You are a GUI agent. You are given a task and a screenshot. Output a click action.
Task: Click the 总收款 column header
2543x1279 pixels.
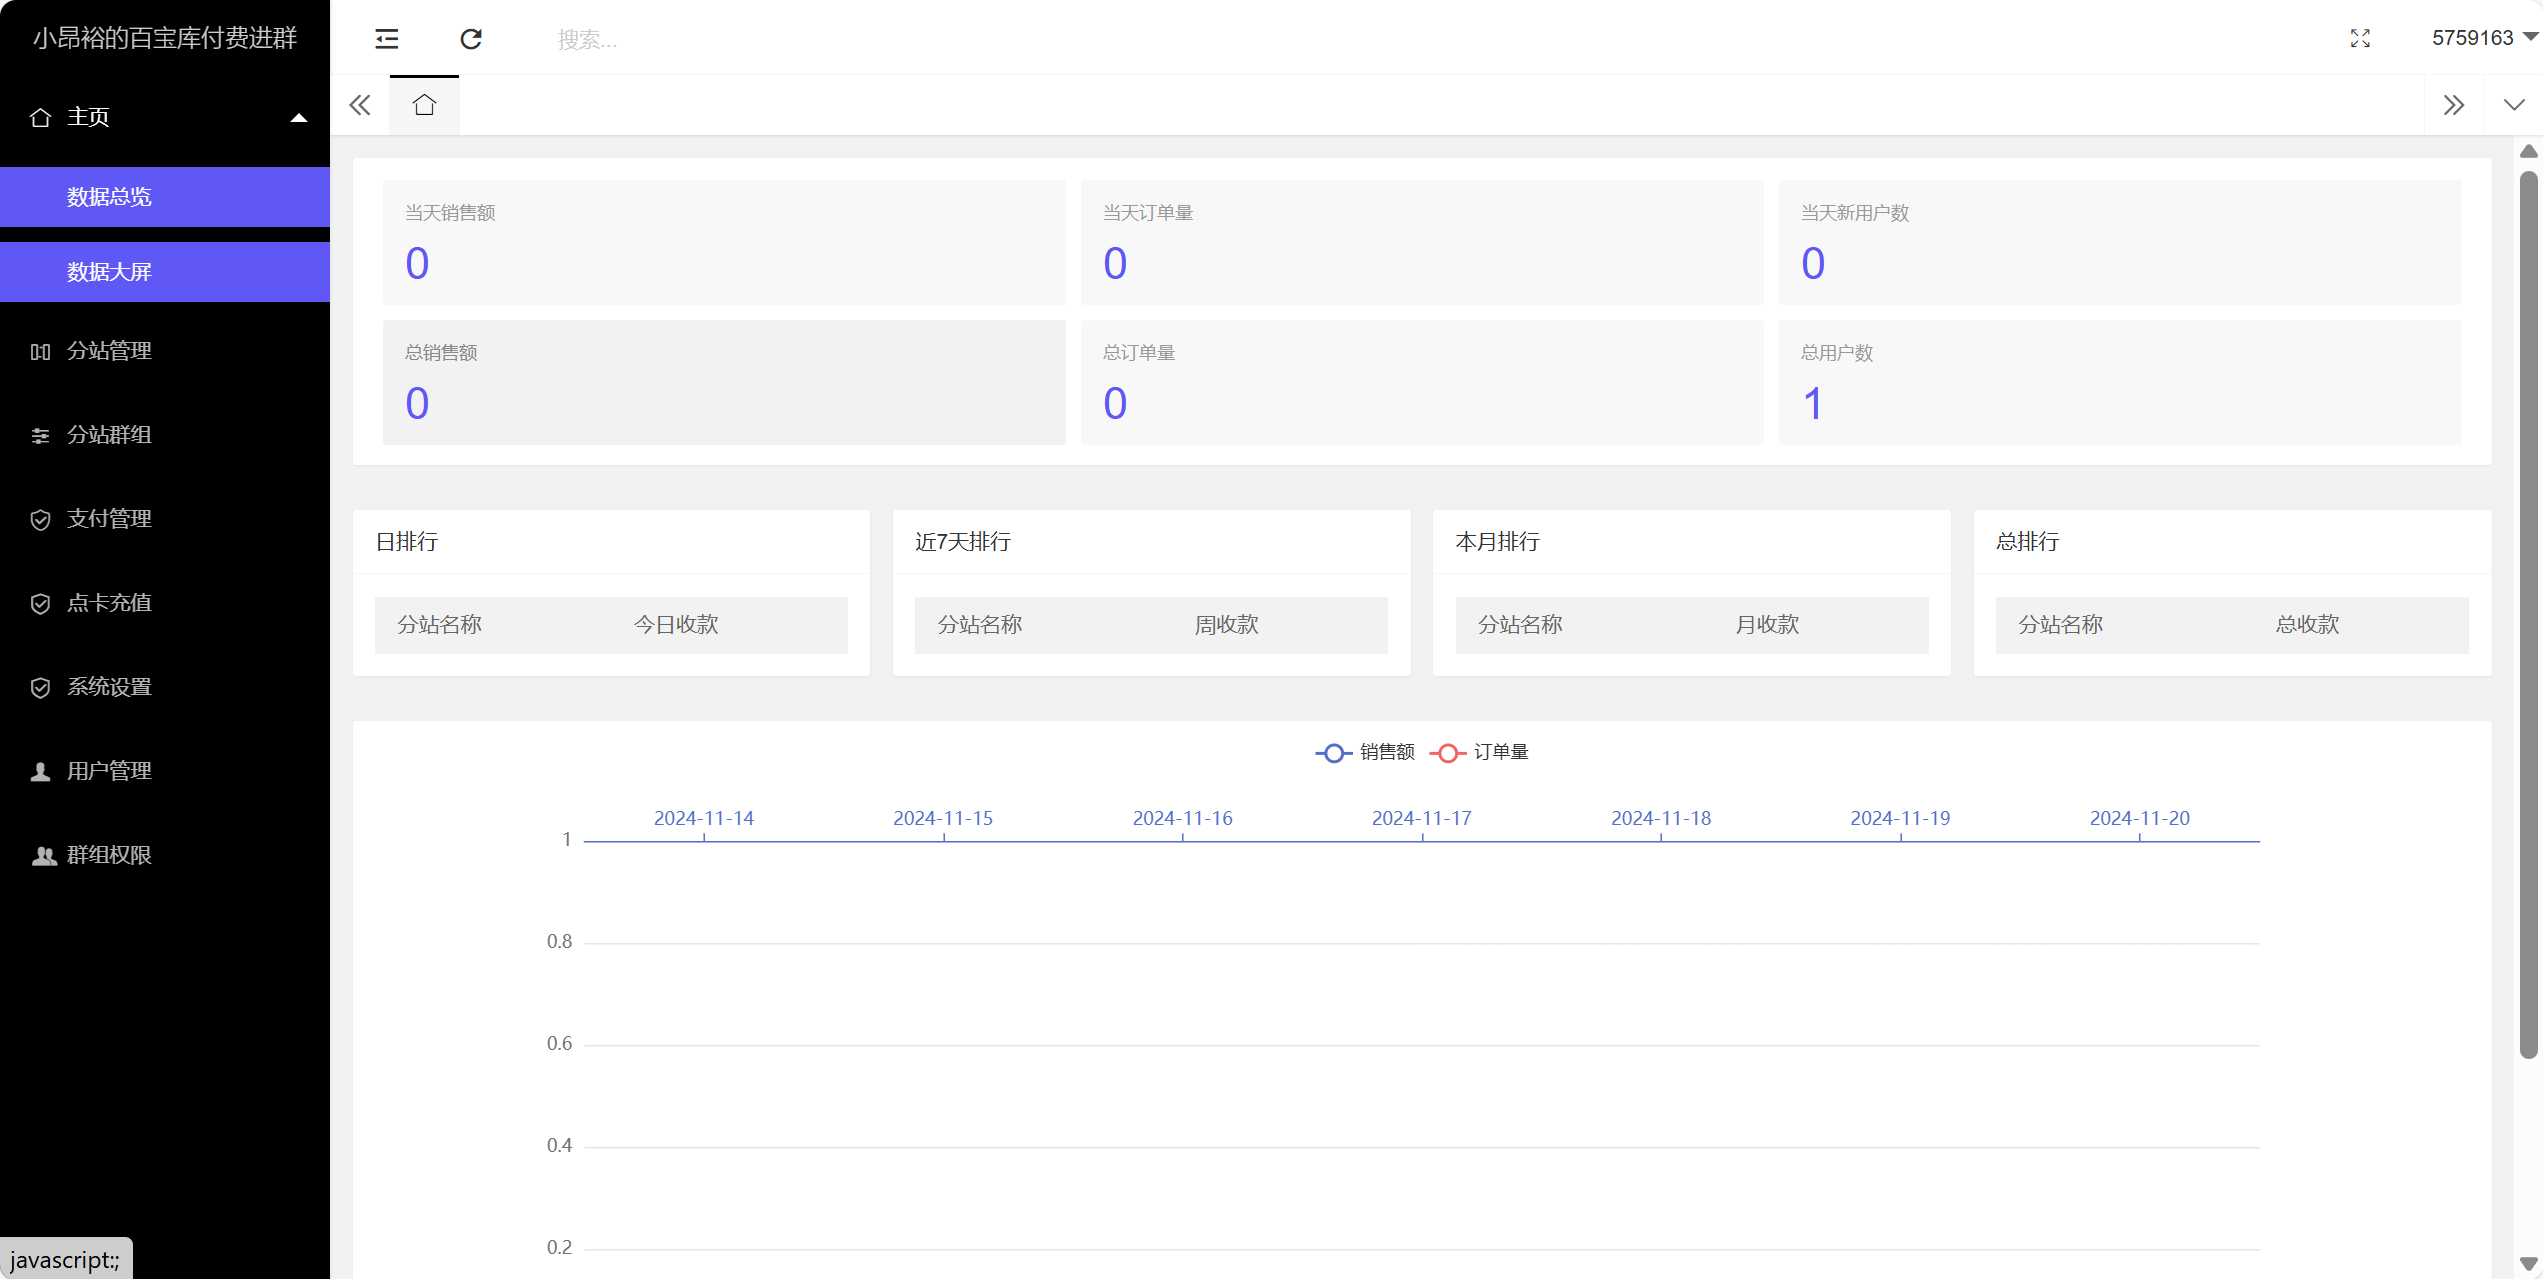(x=2308, y=625)
